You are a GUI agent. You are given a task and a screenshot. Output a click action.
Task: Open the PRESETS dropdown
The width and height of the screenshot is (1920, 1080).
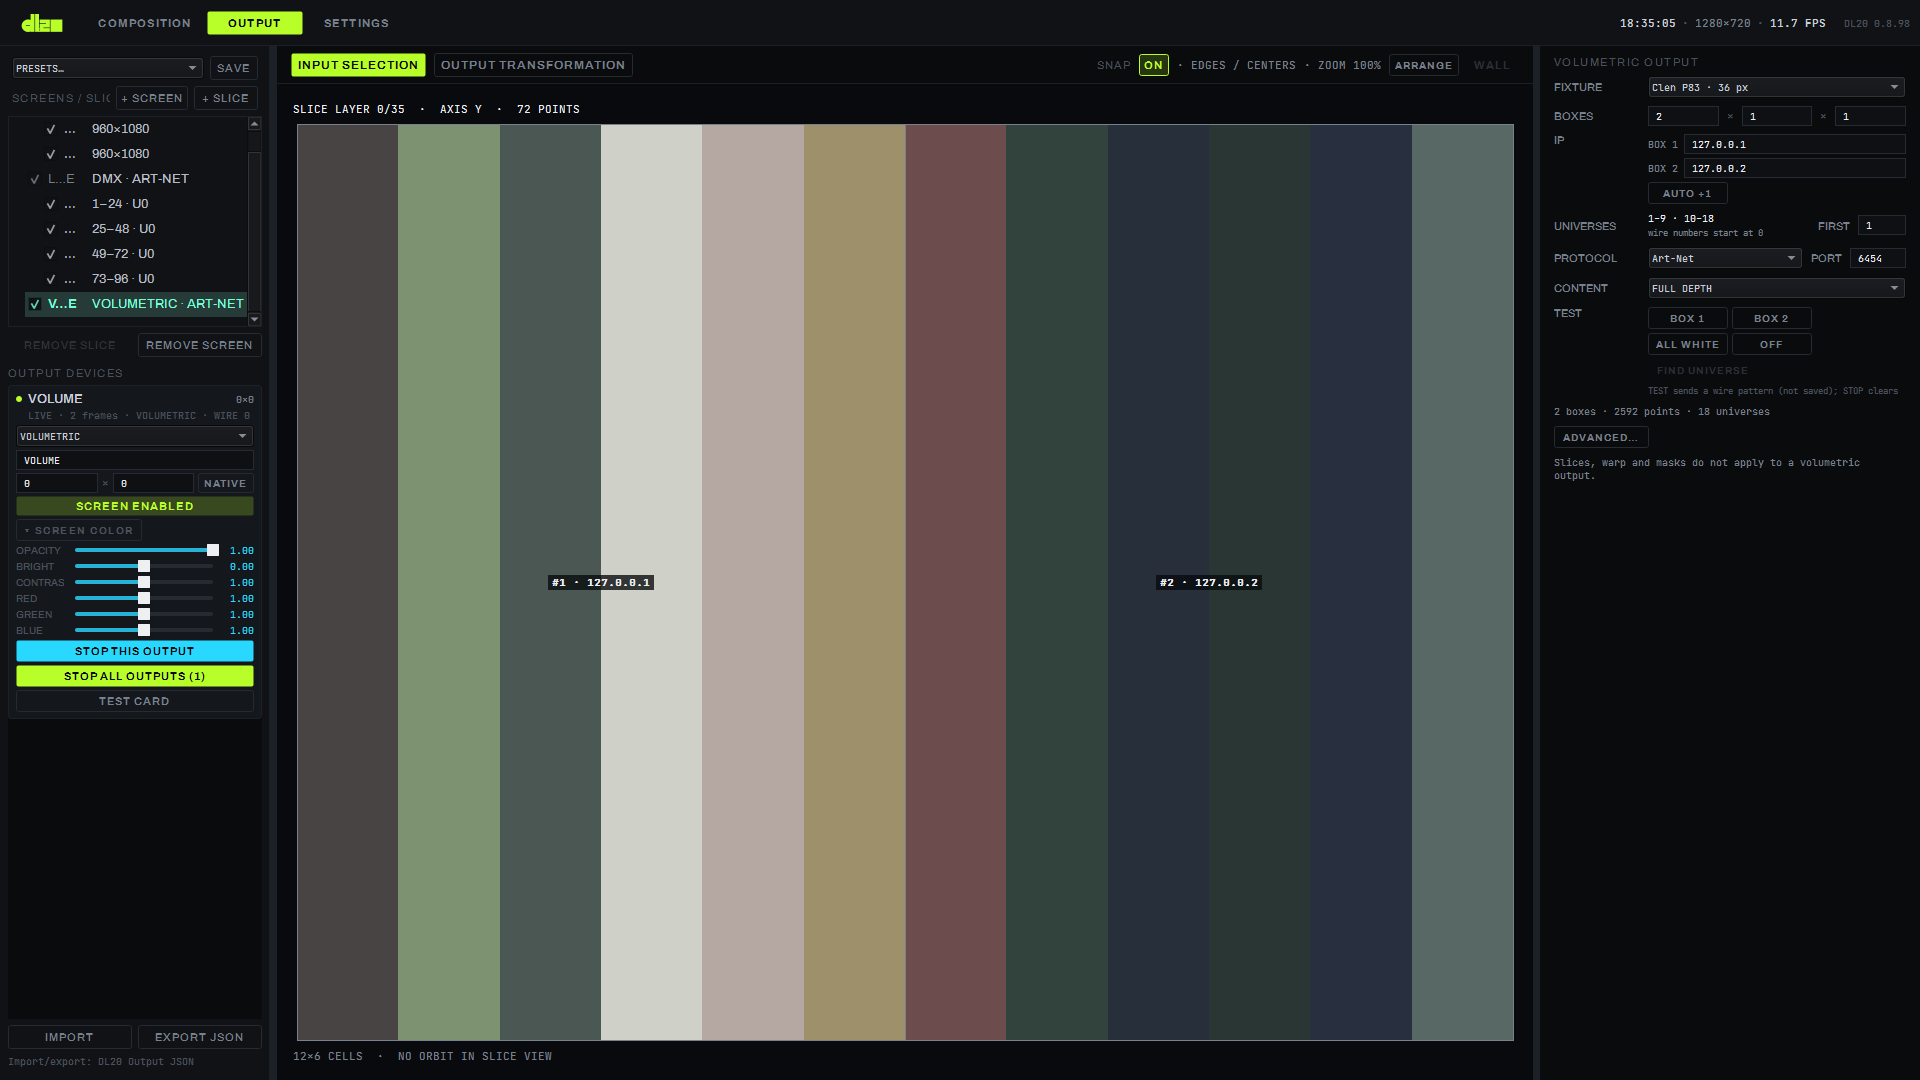tap(107, 68)
